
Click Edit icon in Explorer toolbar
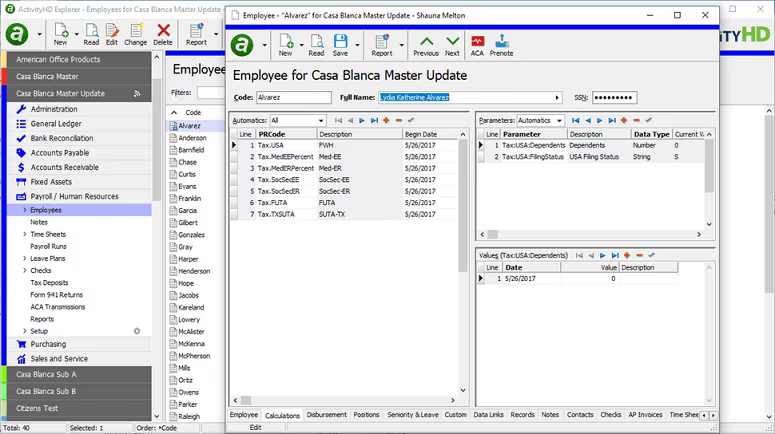(x=112, y=35)
